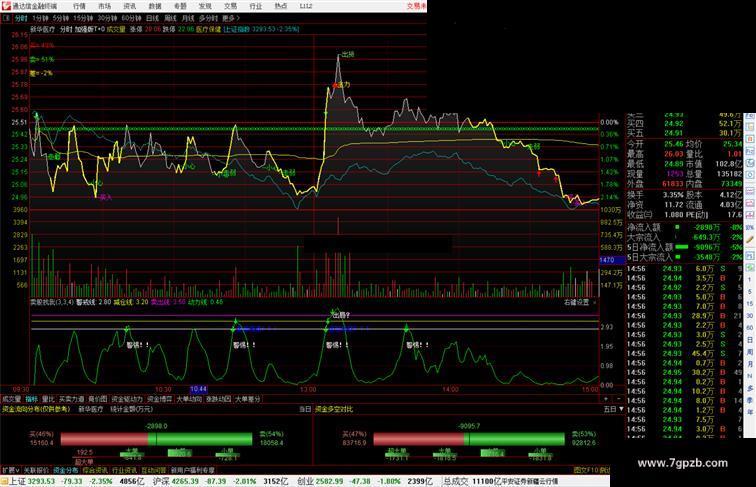Select the 买卖力道 indicator tab
This screenshot has height=487, width=756.
72,399
